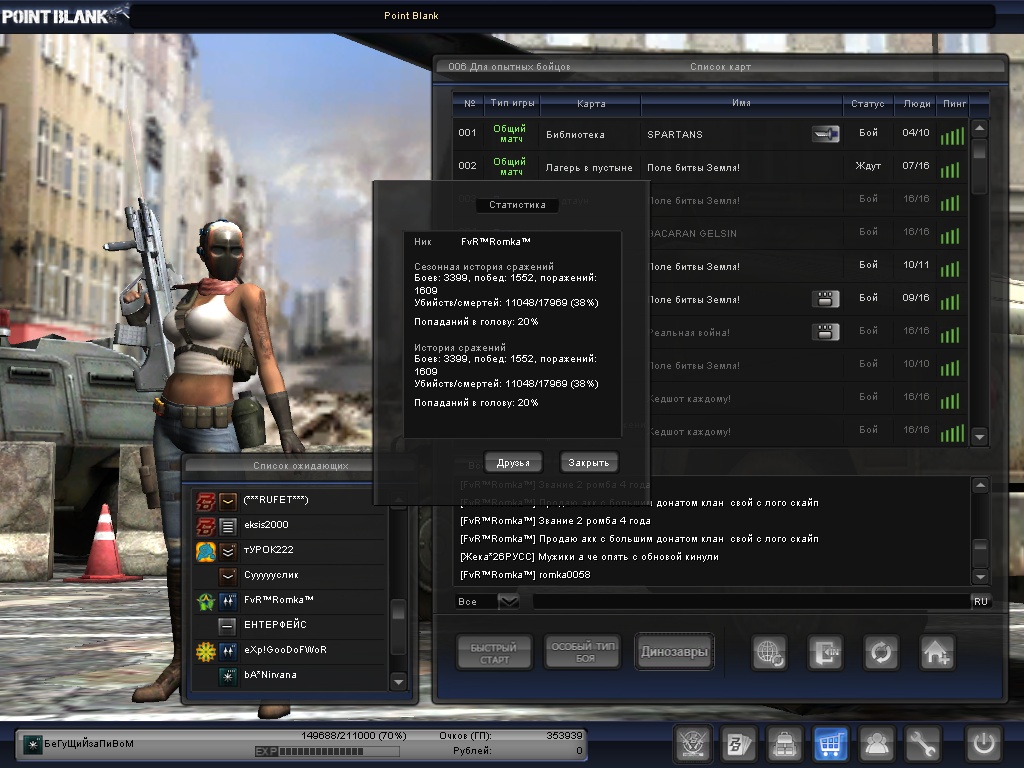Viewport: 1024px width, 768px height.
Task: Click observer icon in room 09/16 row
Action: tap(825, 299)
